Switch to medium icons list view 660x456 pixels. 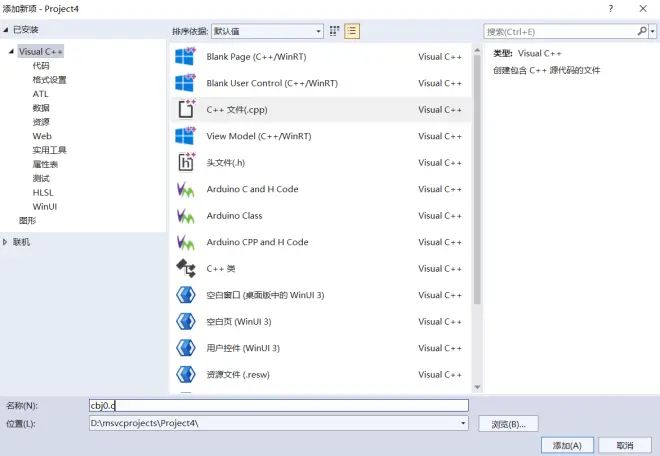tap(352, 31)
